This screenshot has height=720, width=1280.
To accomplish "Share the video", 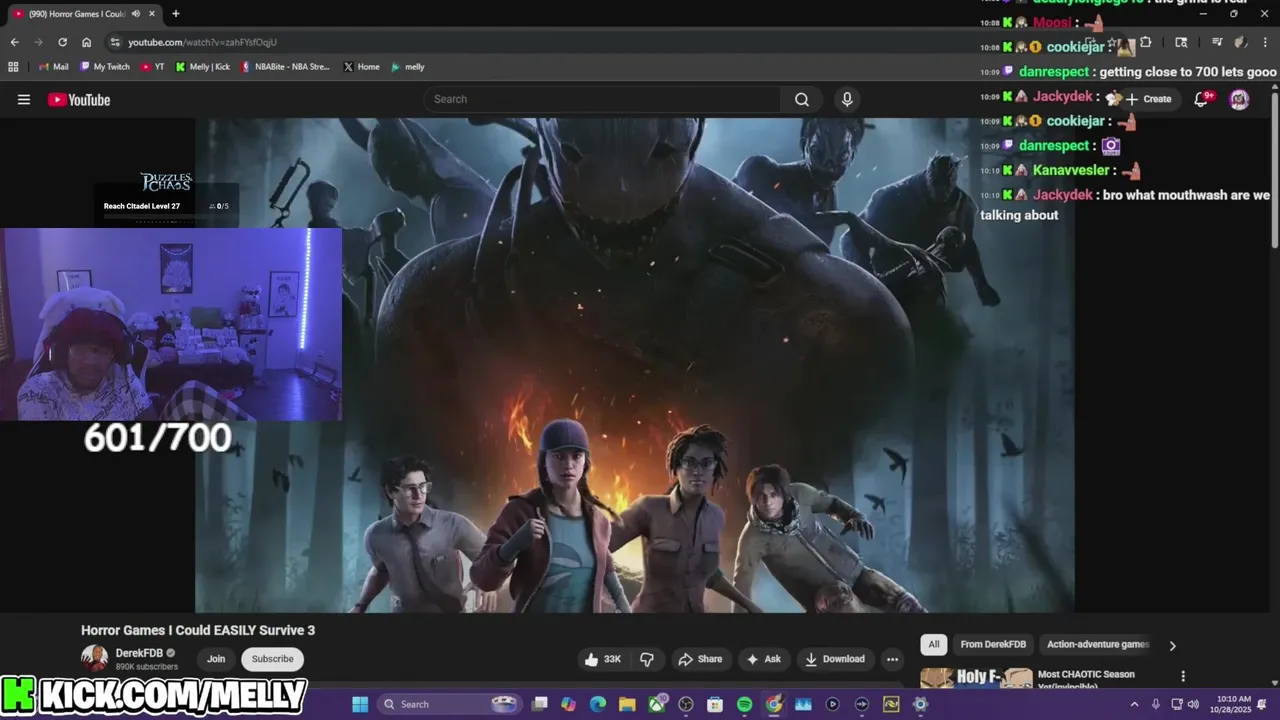I will [x=700, y=659].
